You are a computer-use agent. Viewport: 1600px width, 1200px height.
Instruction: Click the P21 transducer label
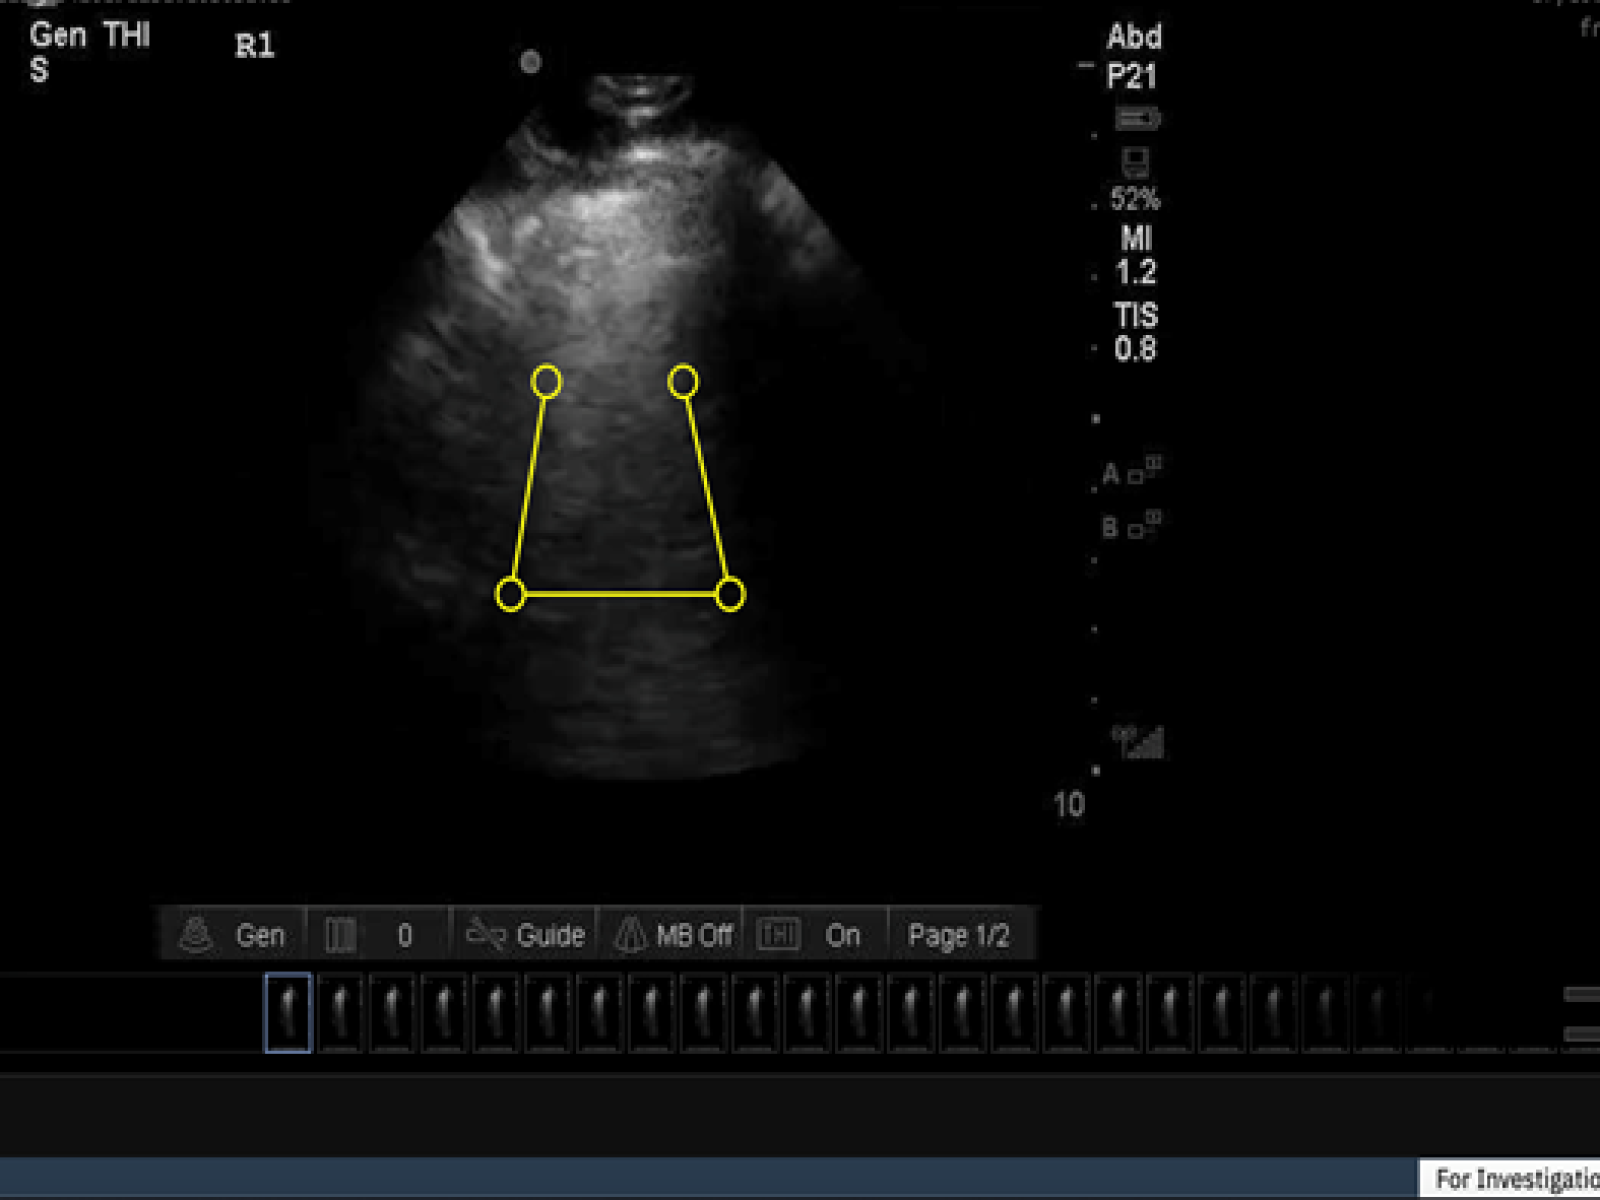1131,77
